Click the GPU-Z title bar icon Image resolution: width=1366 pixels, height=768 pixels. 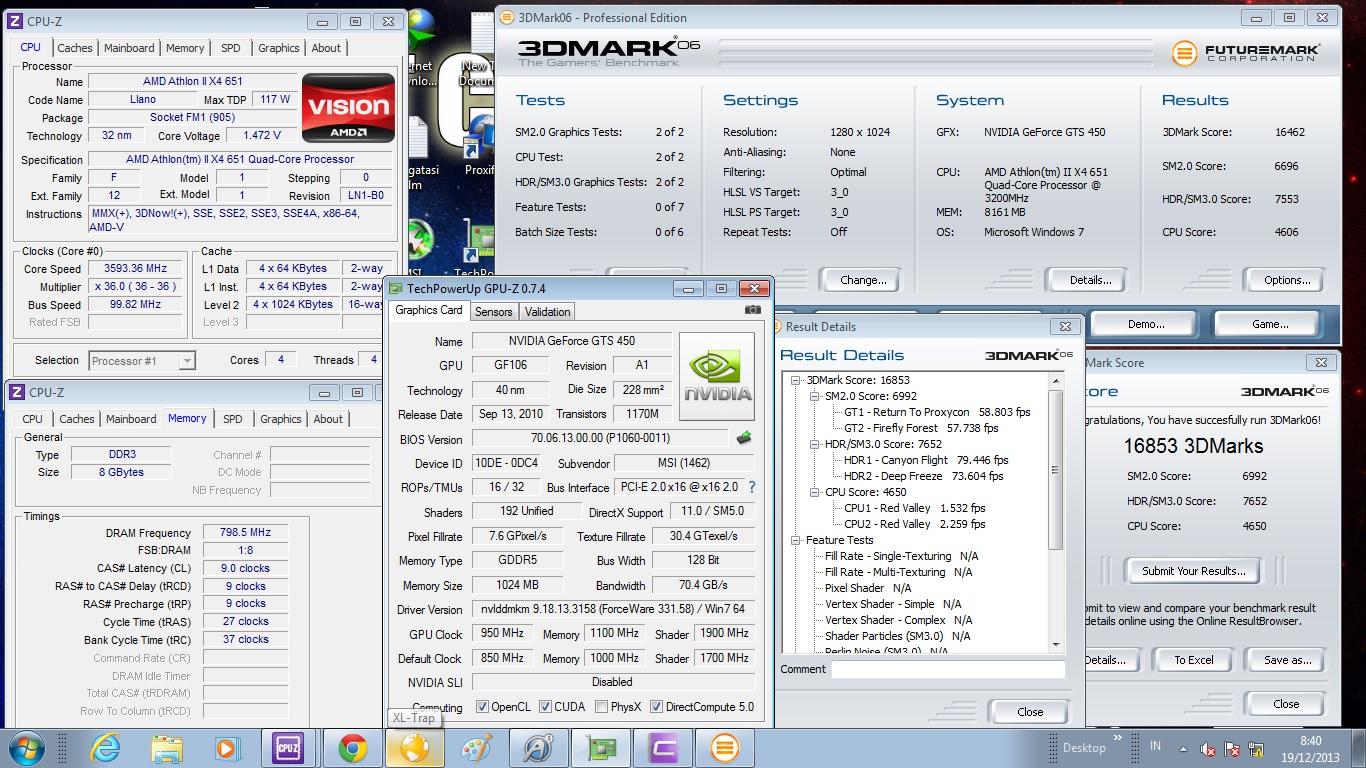point(396,288)
